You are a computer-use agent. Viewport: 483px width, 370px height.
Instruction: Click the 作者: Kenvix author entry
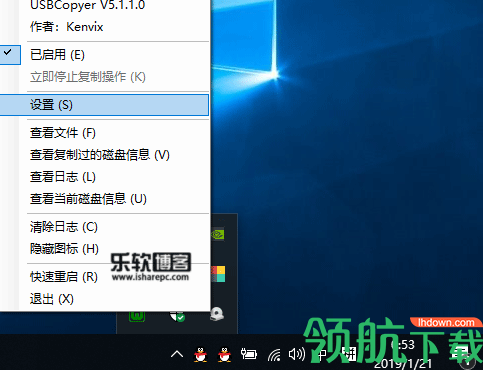[x=104, y=27]
